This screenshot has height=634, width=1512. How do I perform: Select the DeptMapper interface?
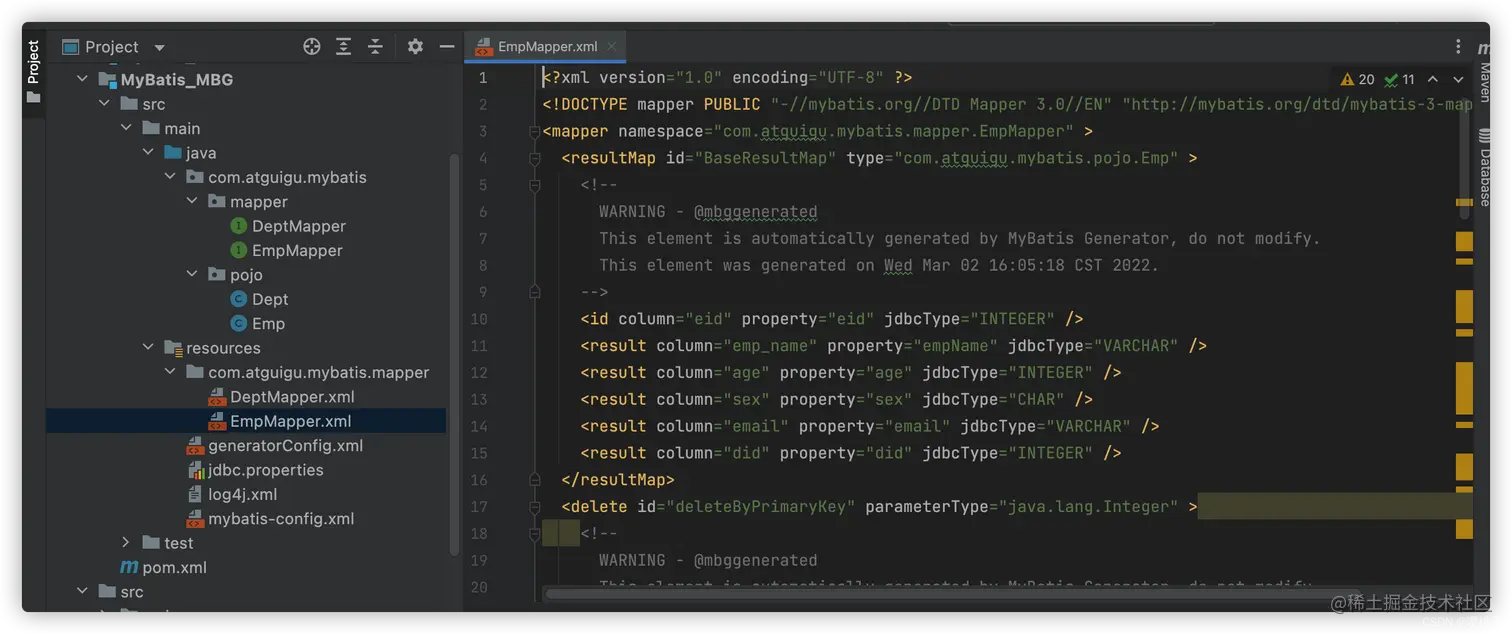tap(298, 226)
